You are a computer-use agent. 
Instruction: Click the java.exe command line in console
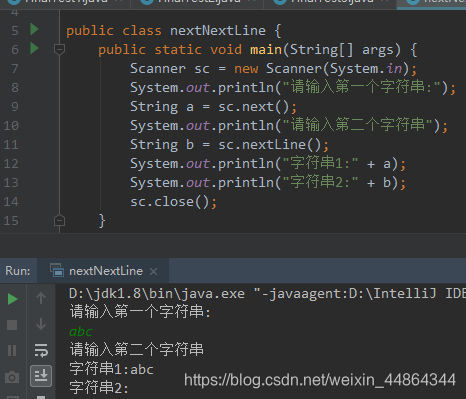coord(267,294)
